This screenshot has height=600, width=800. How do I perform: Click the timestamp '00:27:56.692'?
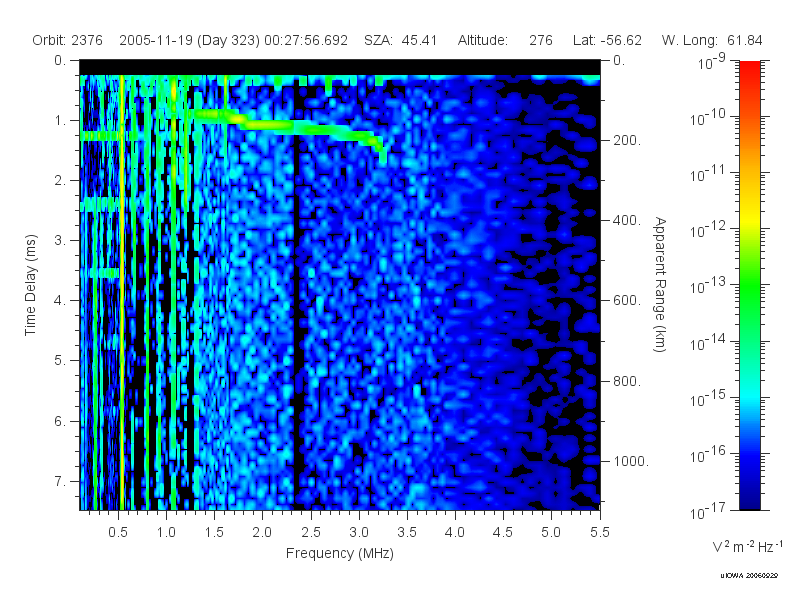pos(306,40)
